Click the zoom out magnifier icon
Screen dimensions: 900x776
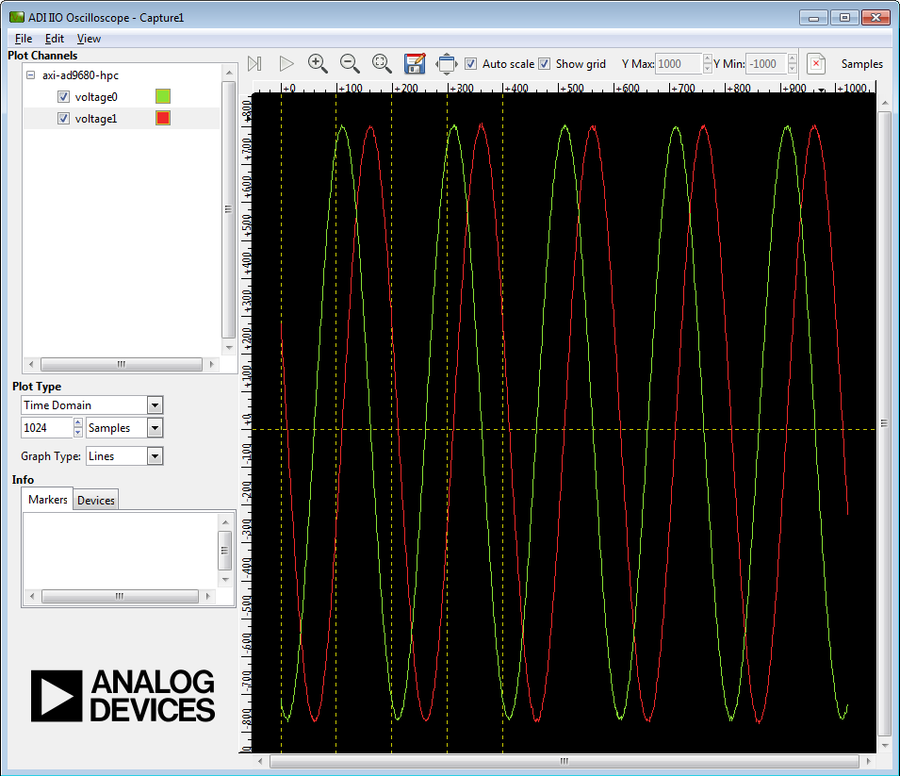350,64
